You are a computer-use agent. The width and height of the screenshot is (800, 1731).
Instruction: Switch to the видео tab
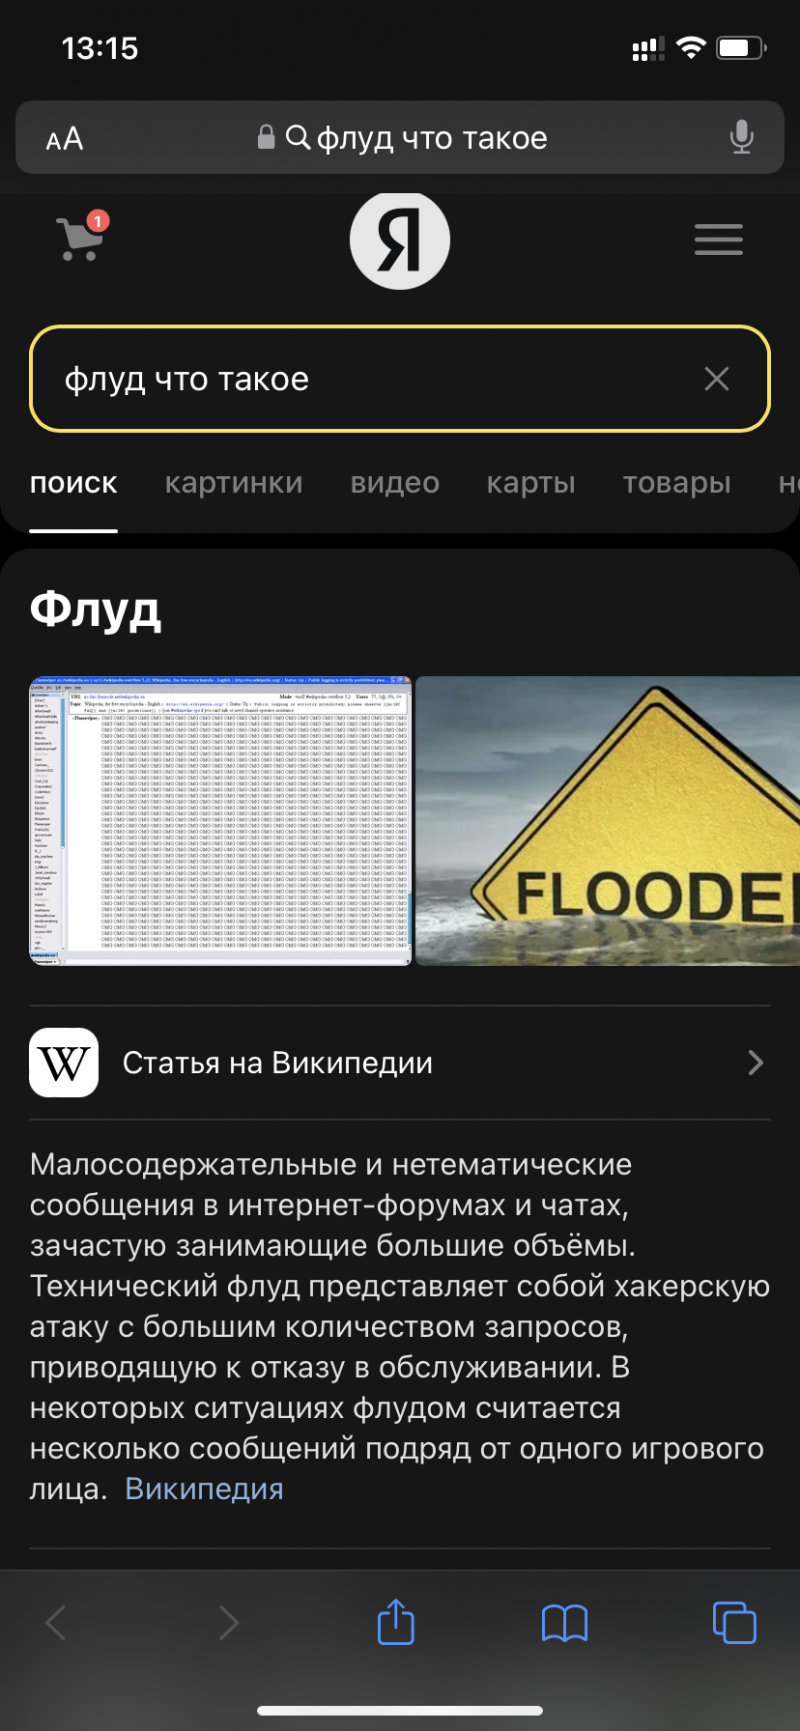pyautogui.click(x=395, y=483)
